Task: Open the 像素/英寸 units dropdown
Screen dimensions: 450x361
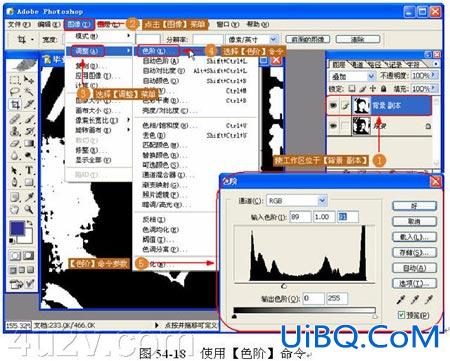Action: [x=274, y=39]
